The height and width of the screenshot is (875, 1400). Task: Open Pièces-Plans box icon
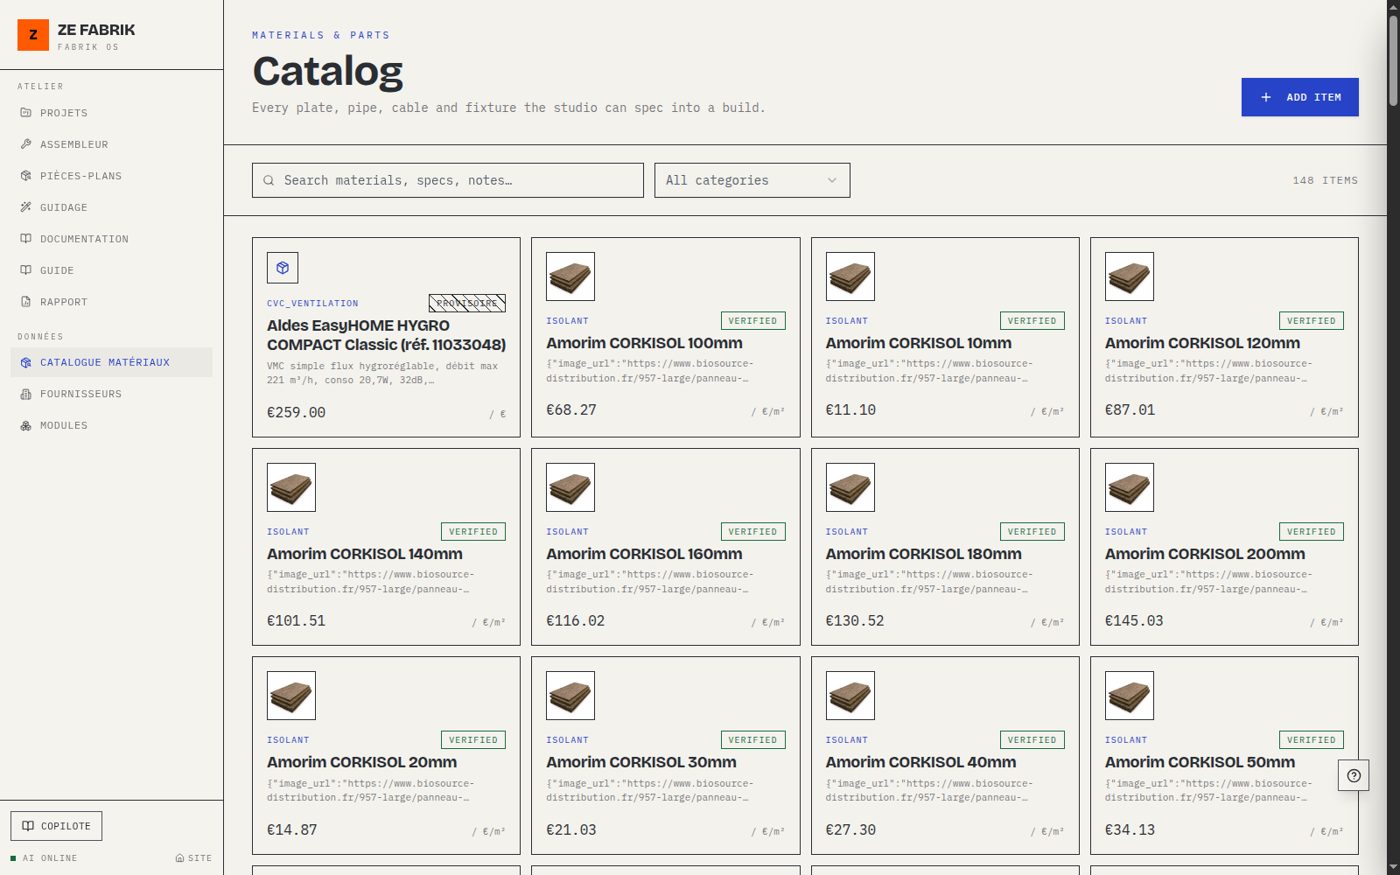26,176
